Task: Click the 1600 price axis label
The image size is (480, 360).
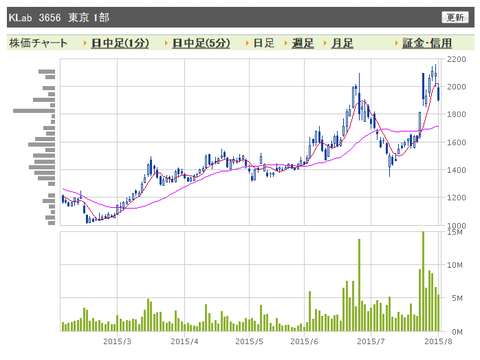Action: (456, 142)
